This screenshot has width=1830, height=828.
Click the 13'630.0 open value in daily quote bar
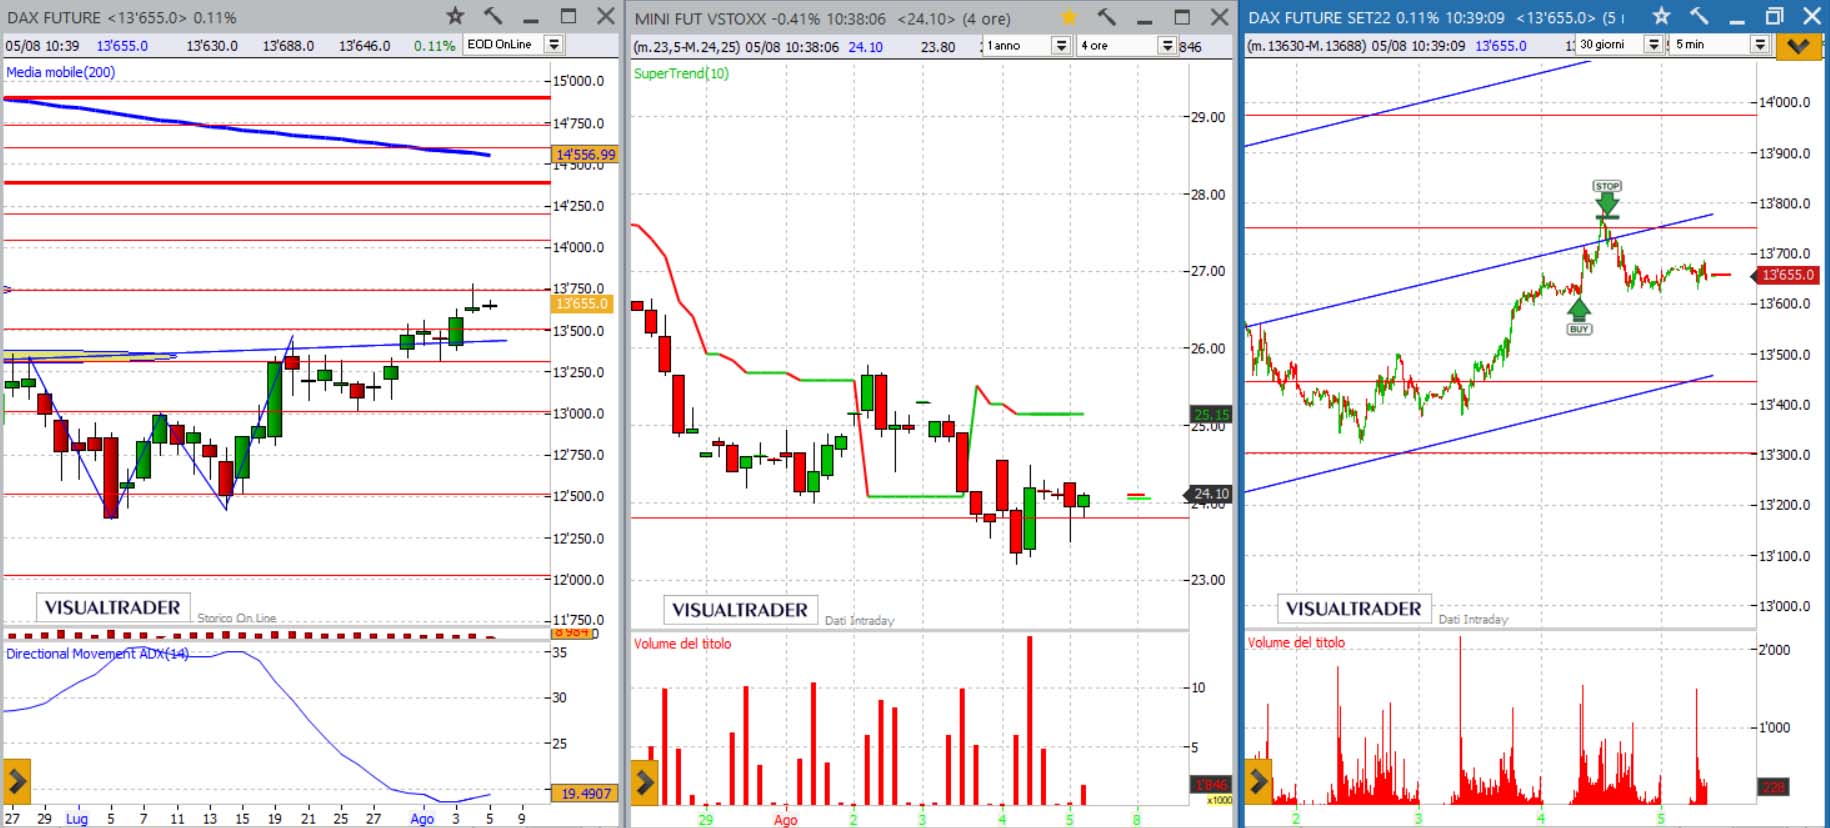click(x=212, y=45)
